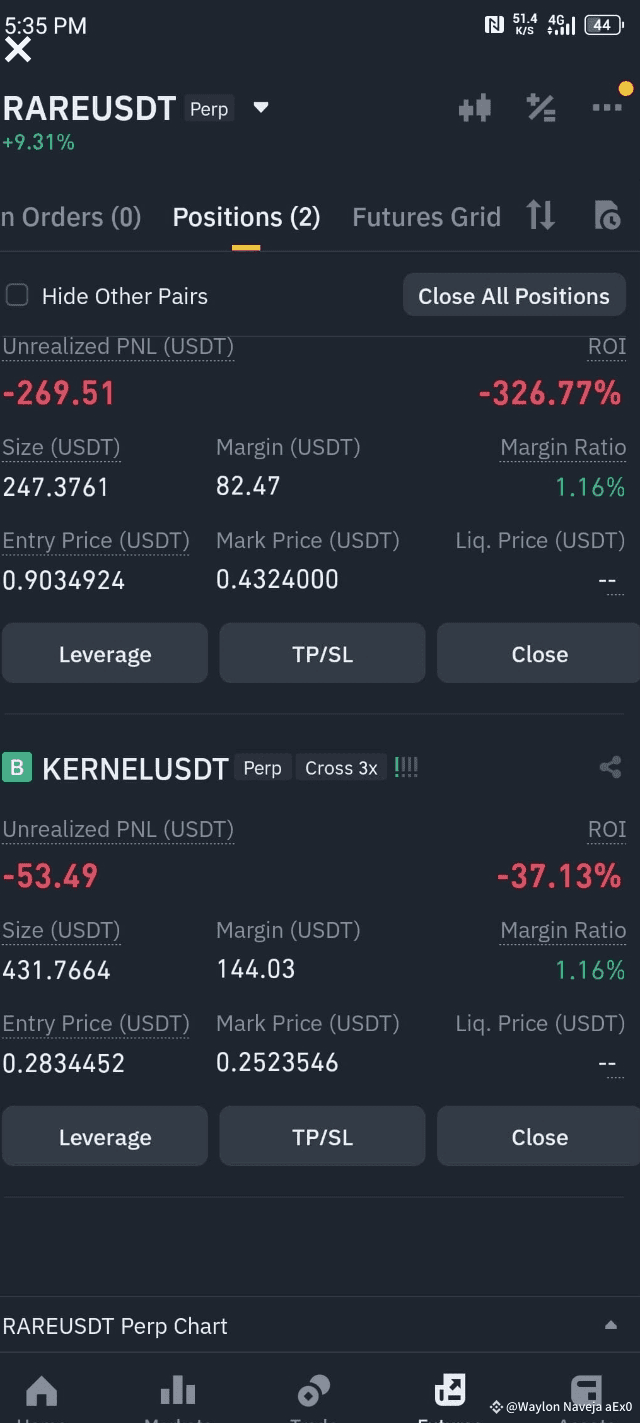This screenshot has height=1423, width=640.
Task: Tap Leverage button for the RAREUSDT position
Action: pos(105,654)
